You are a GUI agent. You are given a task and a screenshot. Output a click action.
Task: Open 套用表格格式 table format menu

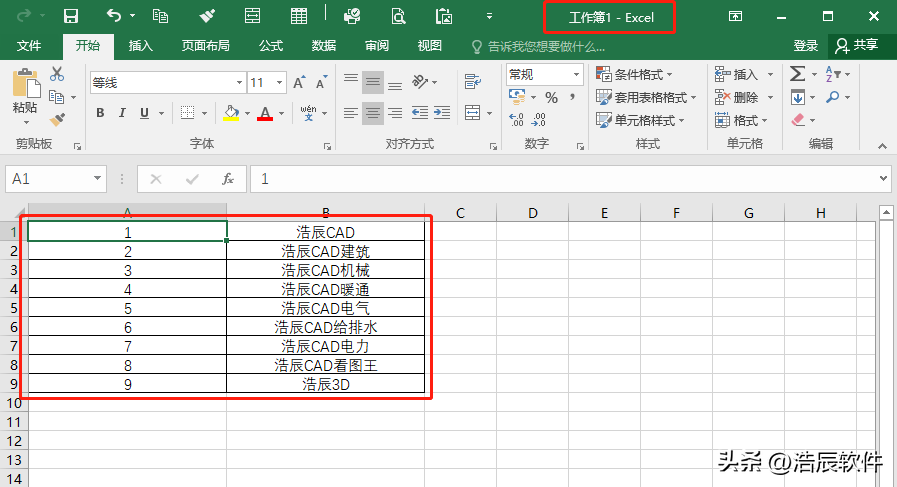click(646, 97)
